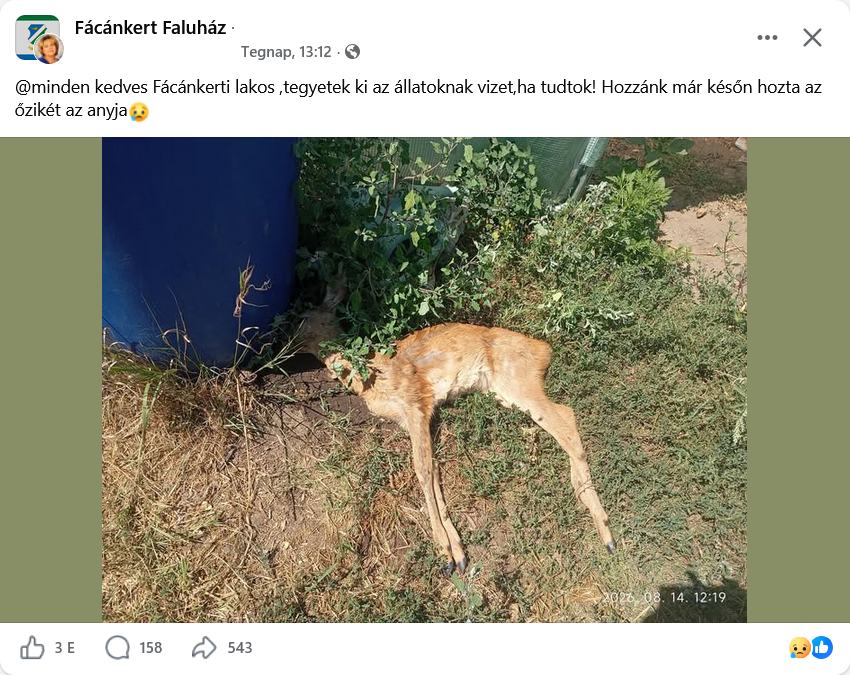Screen dimensions: 850x675
Task: Close the post viewer with the X
Action: coord(812,37)
